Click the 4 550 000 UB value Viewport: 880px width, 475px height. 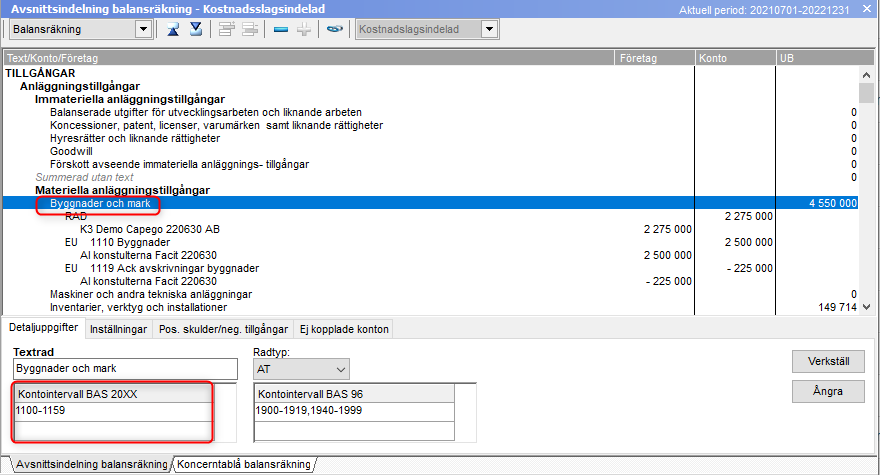pyautogui.click(x=833, y=203)
